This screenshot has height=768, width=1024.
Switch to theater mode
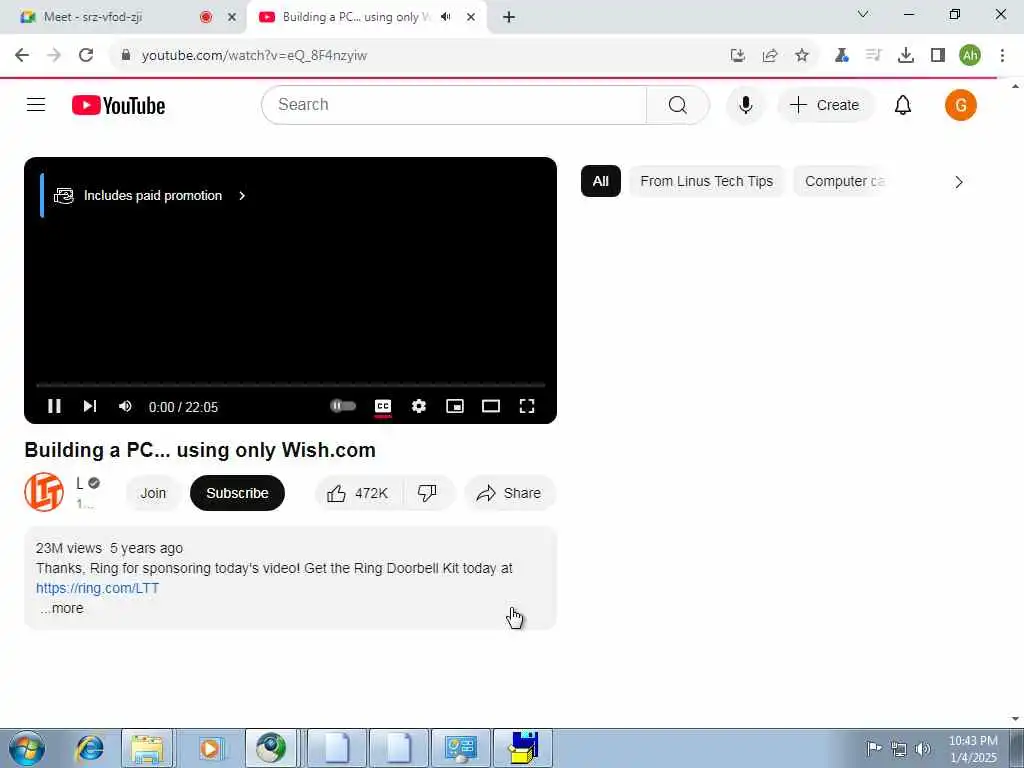pos(491,406)
